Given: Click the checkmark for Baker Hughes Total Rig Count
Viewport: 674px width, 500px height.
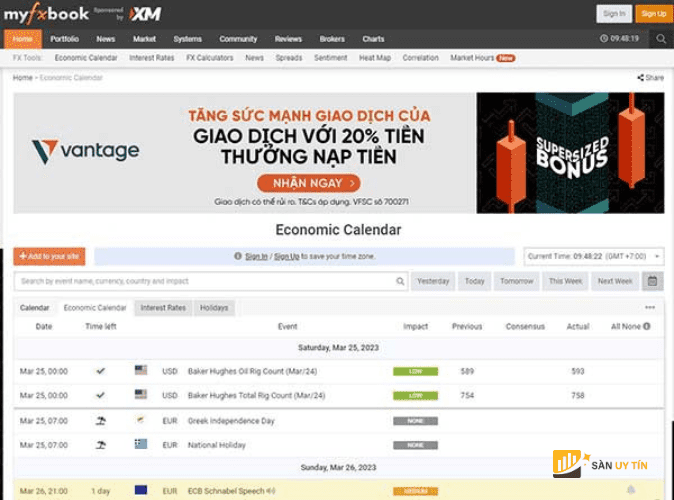Looking at the screenshot, I should 100,395.
